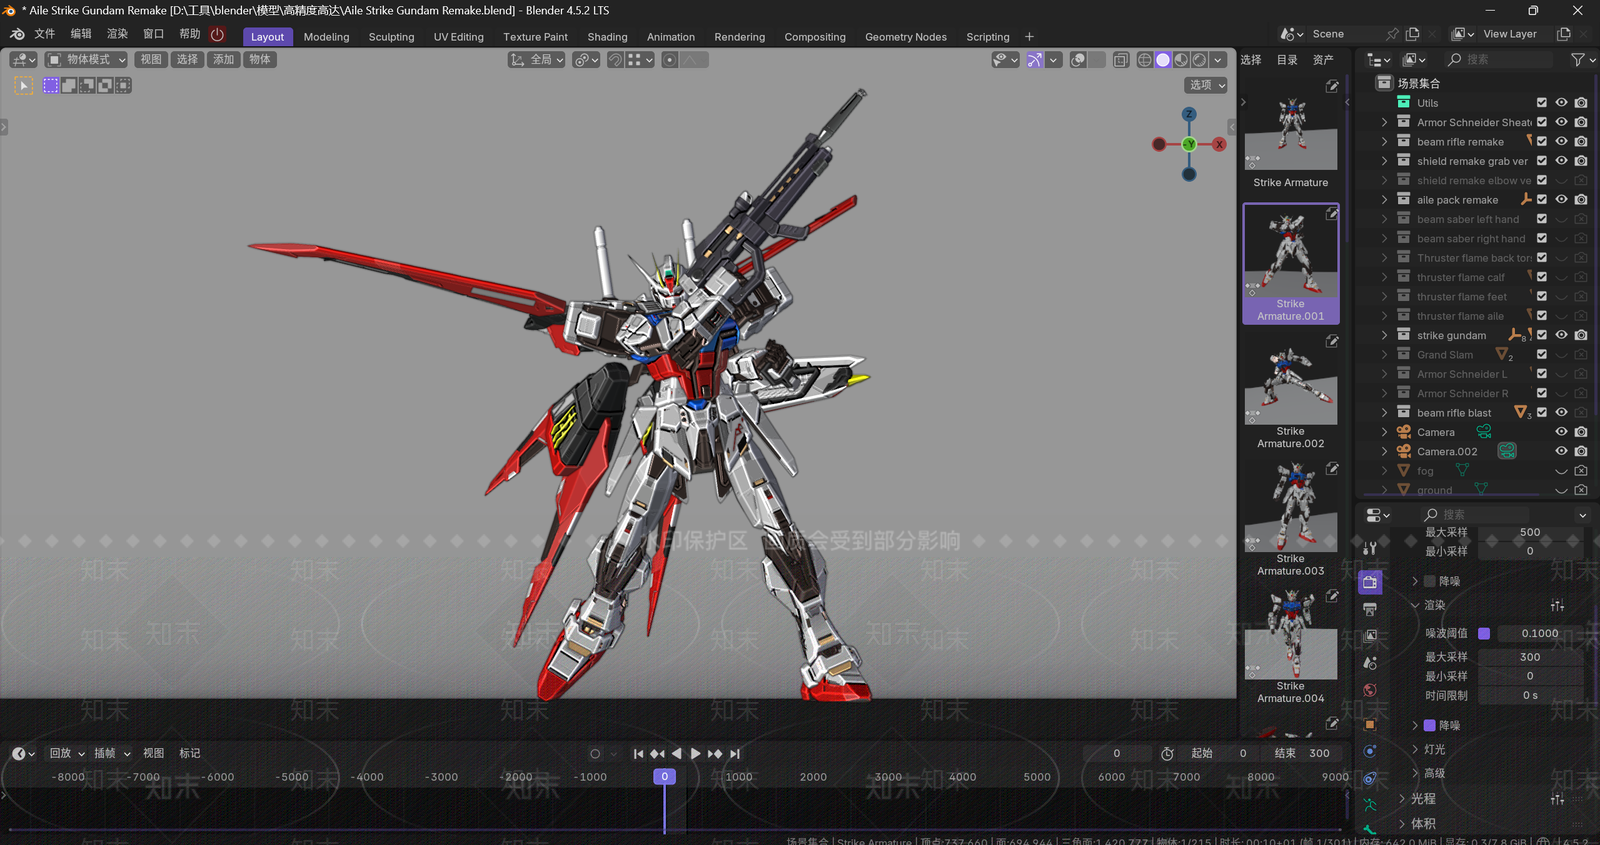Uncheck the Utils collection checkbox

(1541, 103)
